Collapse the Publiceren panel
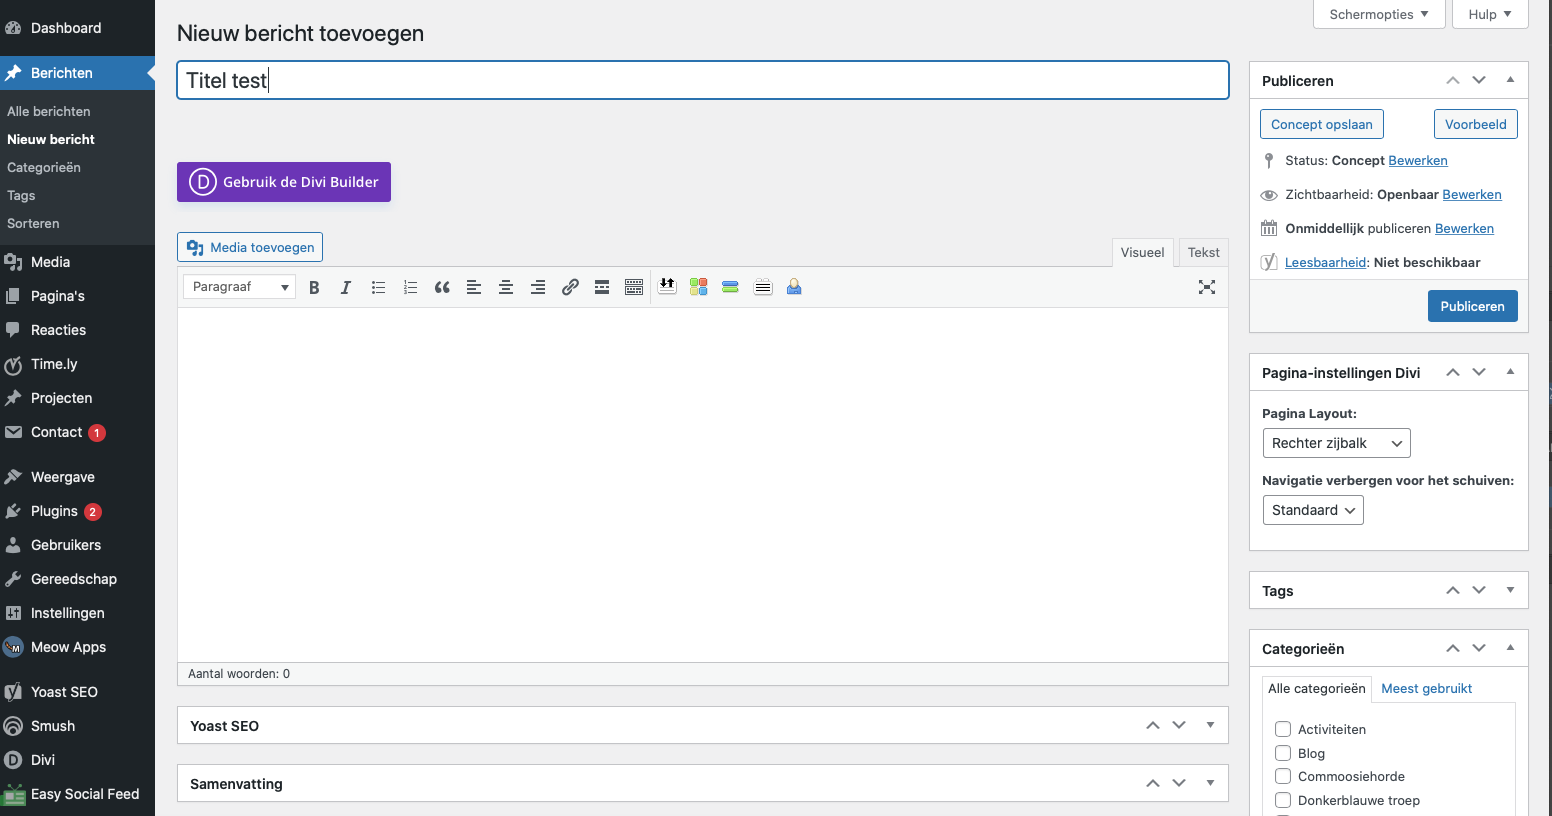The width and height of the screenshot is (1552, 816). (1510, 80)
